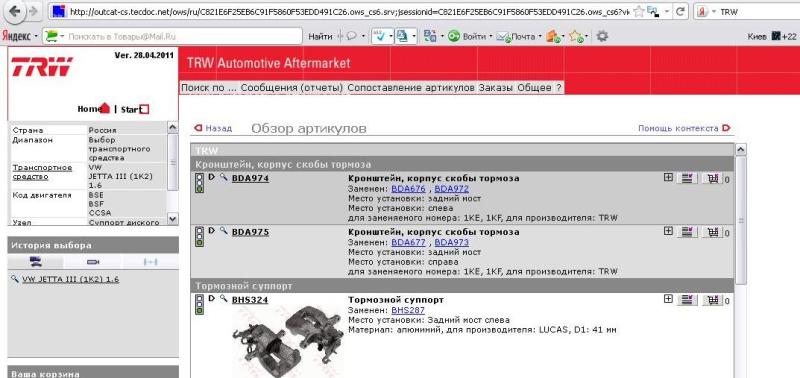
Task: Bookmark the page with the star icon
Action: [638, 11]
